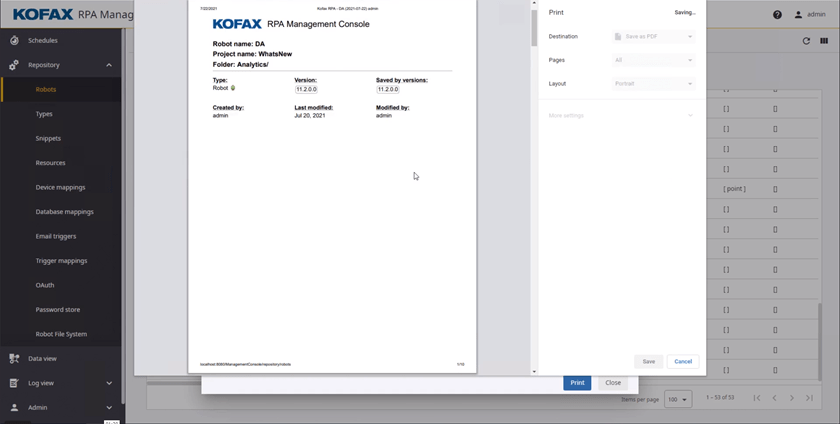The image size is (840, 424).
Task: Open the column chooser icon
Action: tap(824, 41)
